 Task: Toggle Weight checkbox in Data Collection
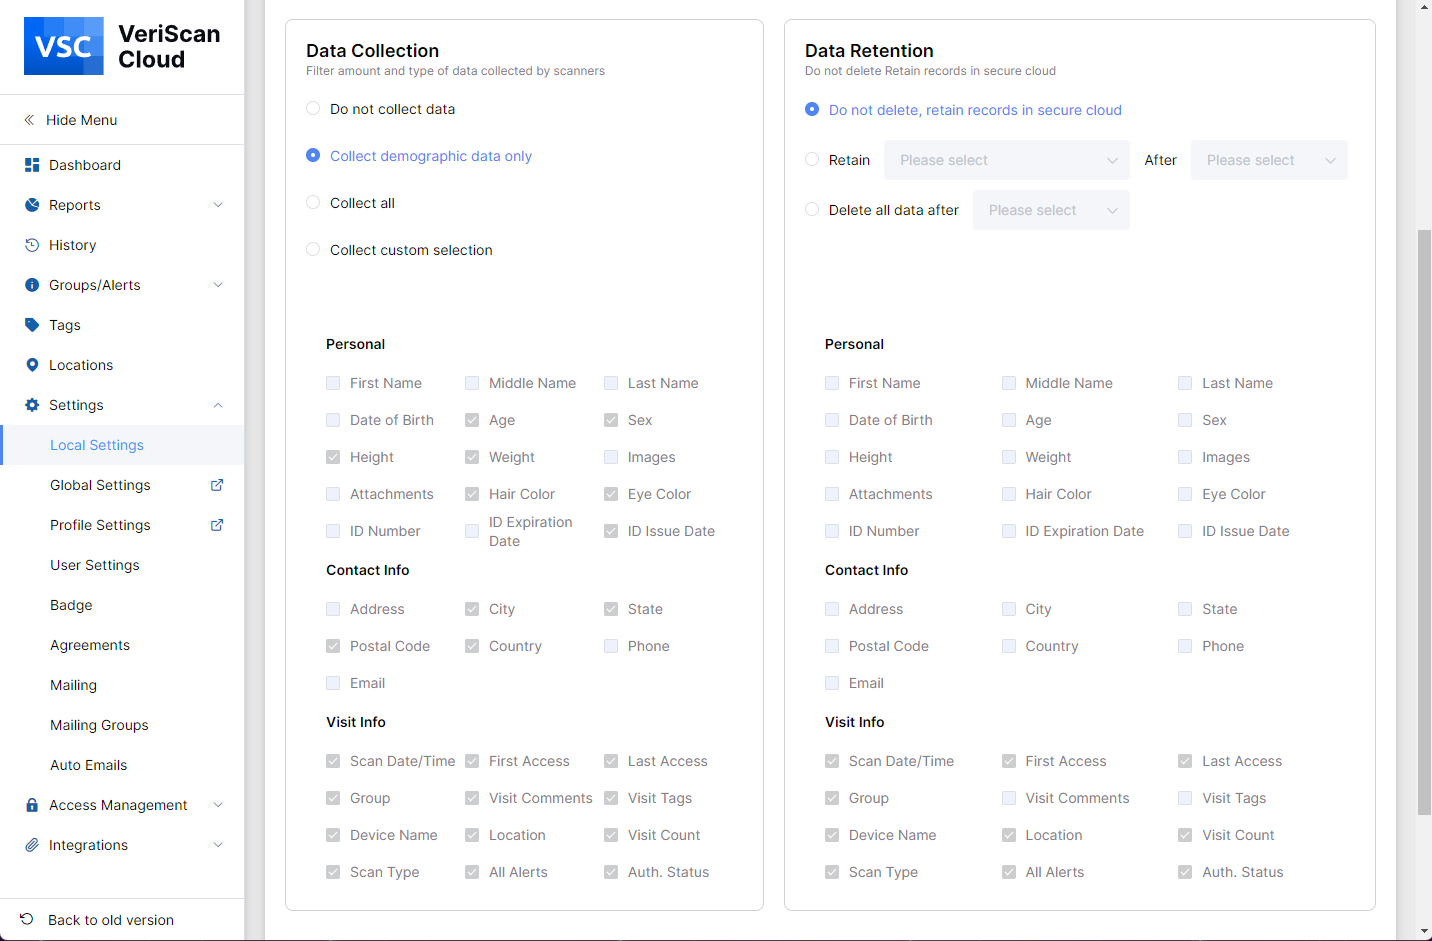[472, 457]
